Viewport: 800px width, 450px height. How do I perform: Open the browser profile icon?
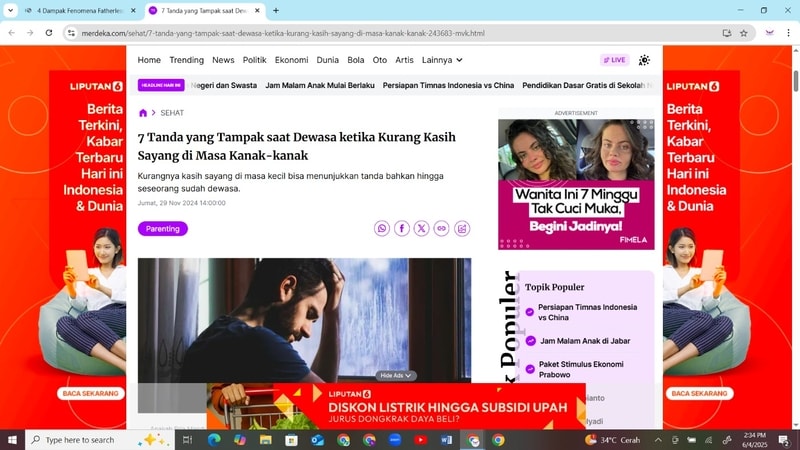tap(770, 33)
